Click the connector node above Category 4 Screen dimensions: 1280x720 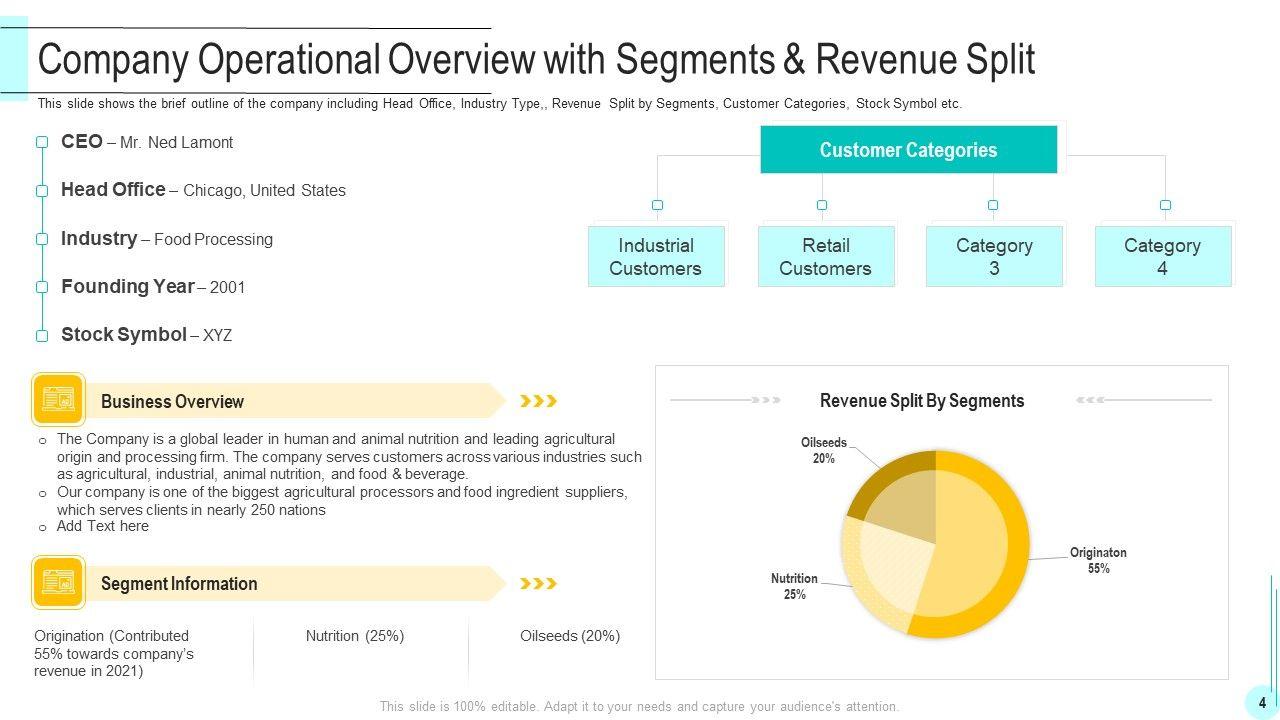1165,205
